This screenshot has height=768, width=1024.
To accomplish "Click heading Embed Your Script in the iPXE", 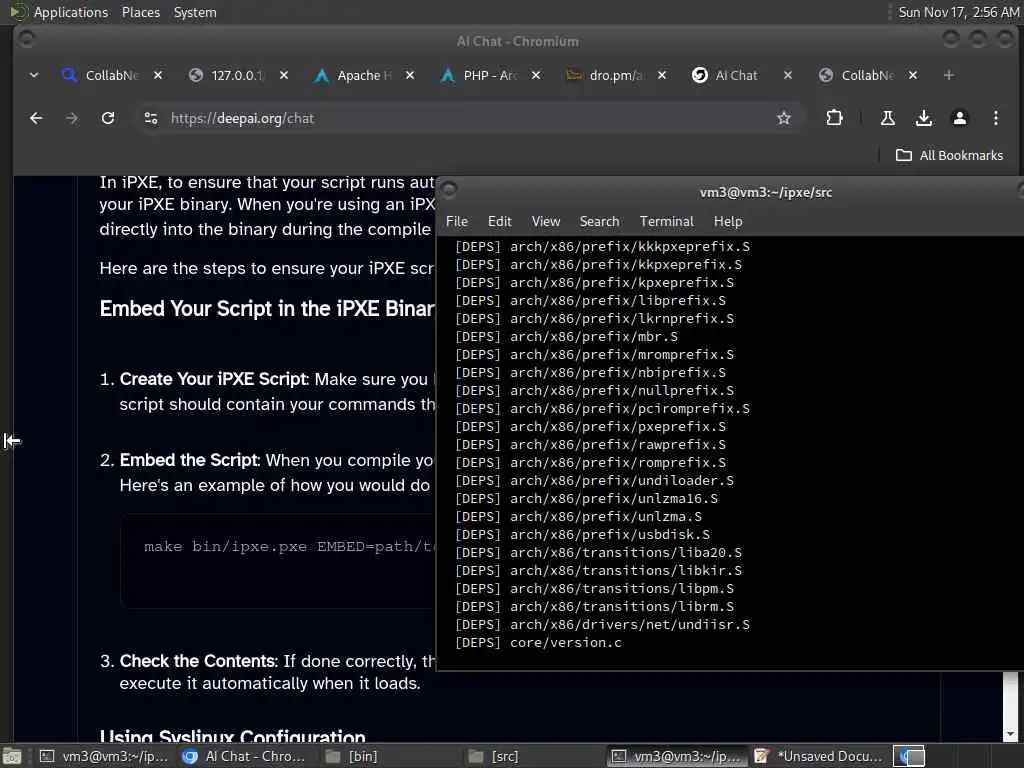I will pos(267,308).
